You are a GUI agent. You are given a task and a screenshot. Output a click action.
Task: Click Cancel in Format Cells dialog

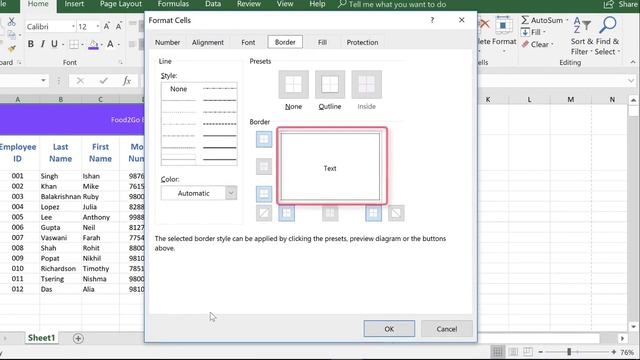pyautogui.click(x=447, y=329)
